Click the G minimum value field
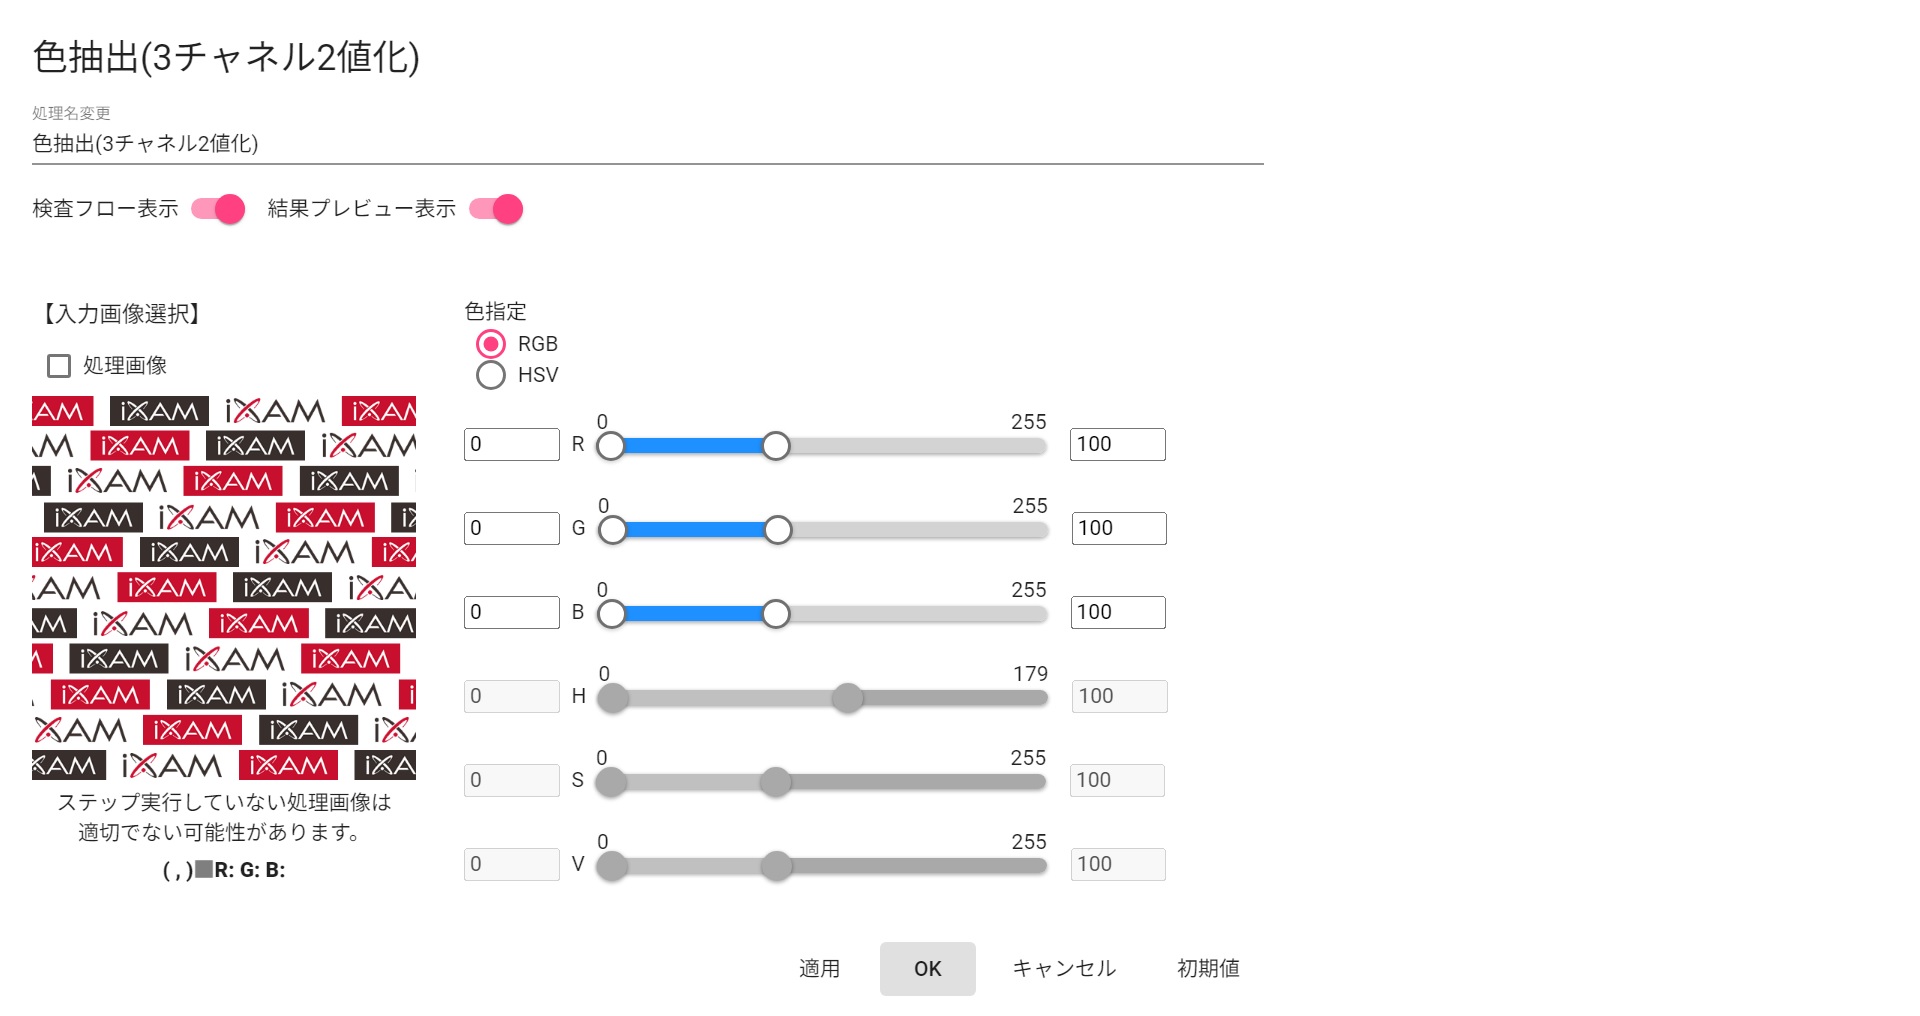Screen dimensions: 1920x1016 click(x=511, y=528)
